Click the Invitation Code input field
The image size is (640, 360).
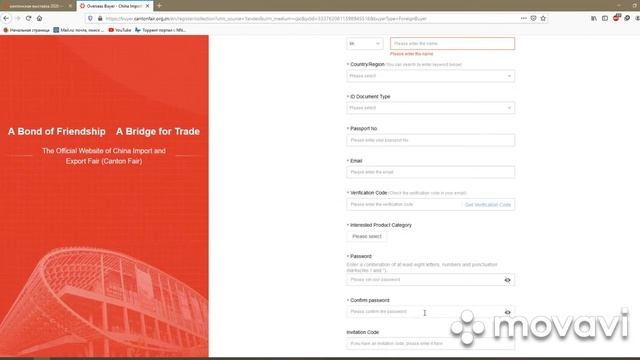(430, 344)
